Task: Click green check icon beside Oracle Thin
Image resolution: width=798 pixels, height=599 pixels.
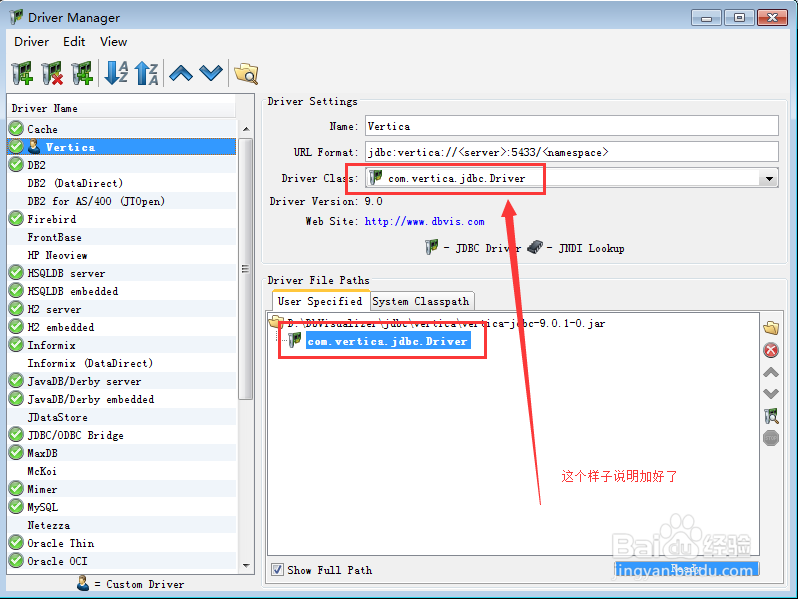Action: pyautogui.click(x=16, y=543)
